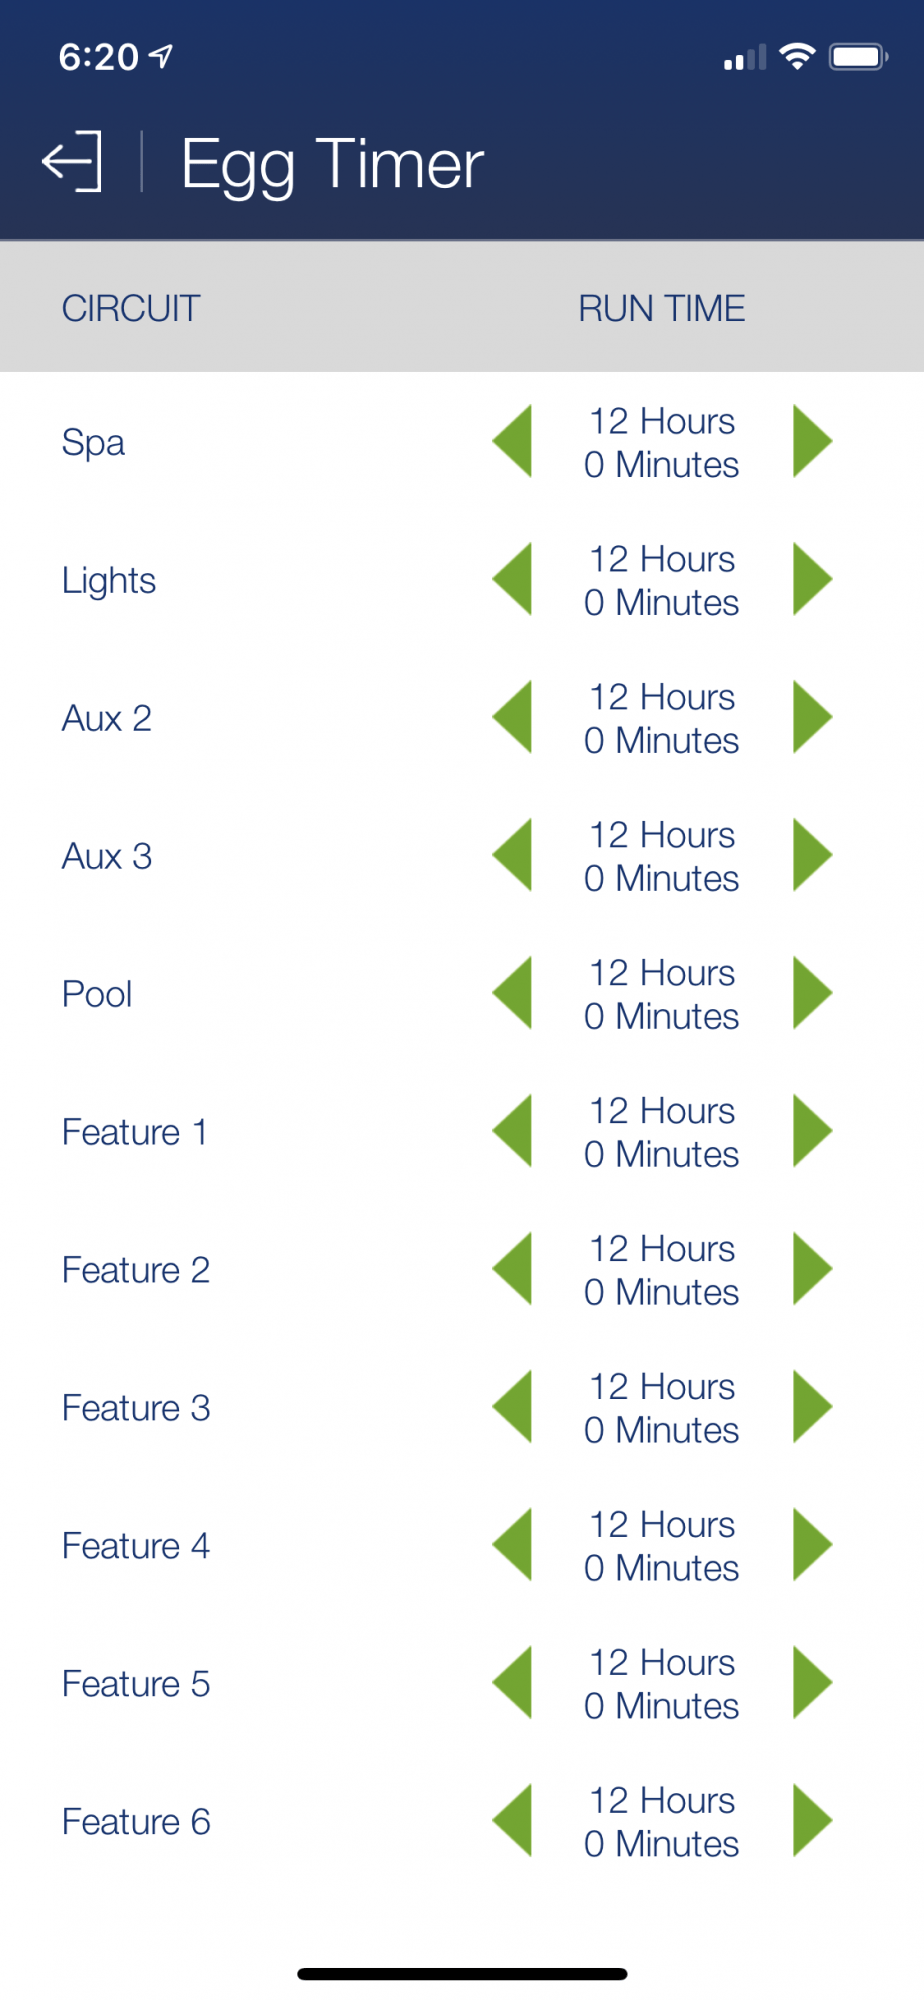Increase Feature 6 run time with right arrow
The image size is (924, 2000).
pyautogui.click(x=813, y=1821)
